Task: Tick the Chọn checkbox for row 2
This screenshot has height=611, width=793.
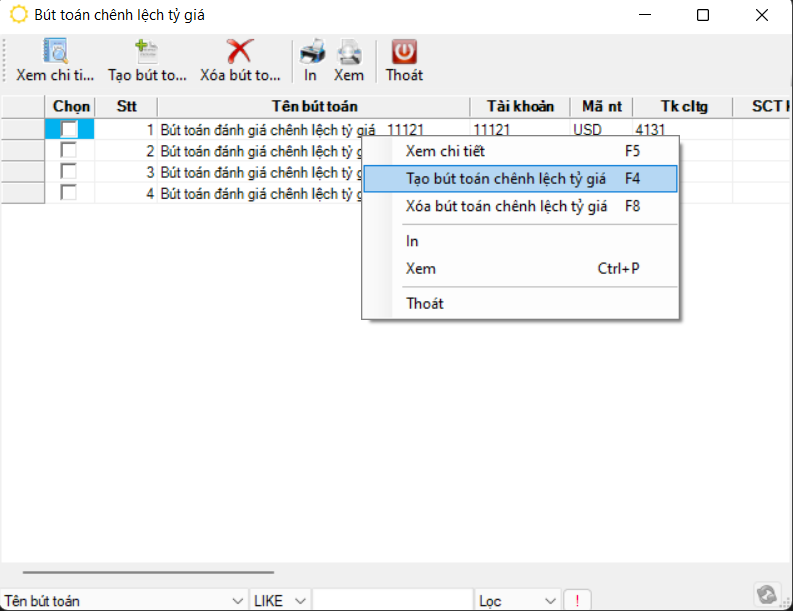Action: [69, 150]
